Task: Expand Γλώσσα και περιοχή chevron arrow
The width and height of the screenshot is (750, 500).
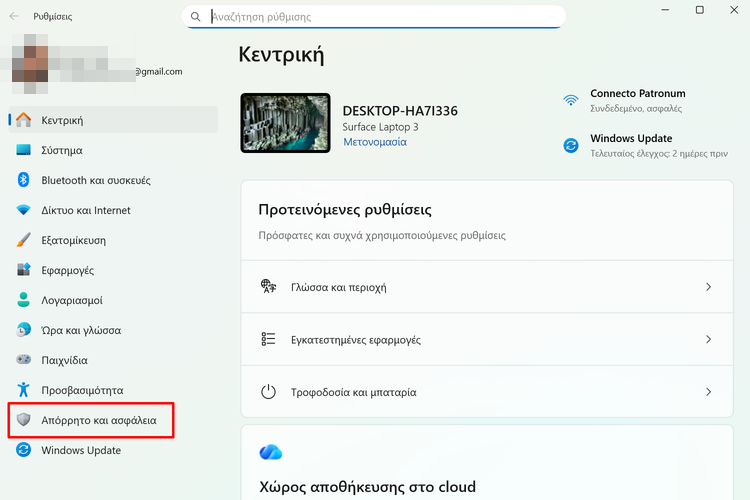Action: click(708, 287)
